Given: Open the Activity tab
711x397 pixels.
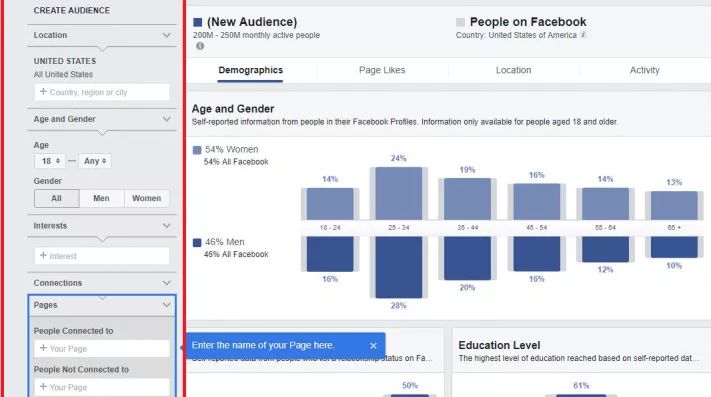Looking at the screenshot, I should 644,70.
